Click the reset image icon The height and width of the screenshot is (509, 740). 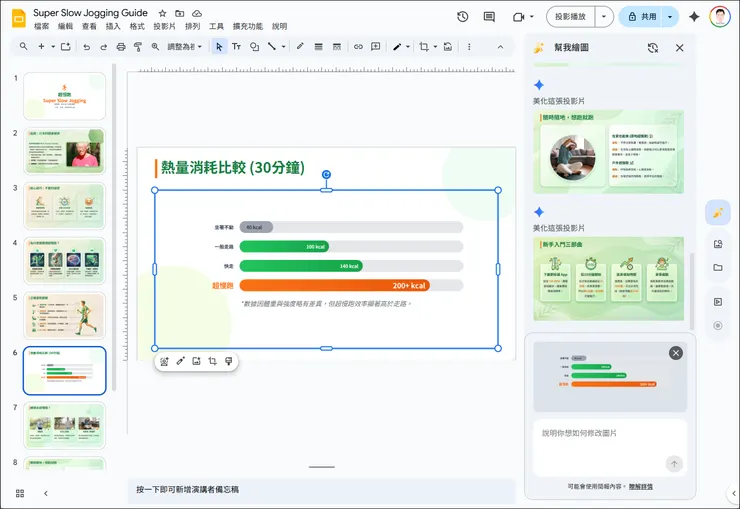[x=448, y=47]
